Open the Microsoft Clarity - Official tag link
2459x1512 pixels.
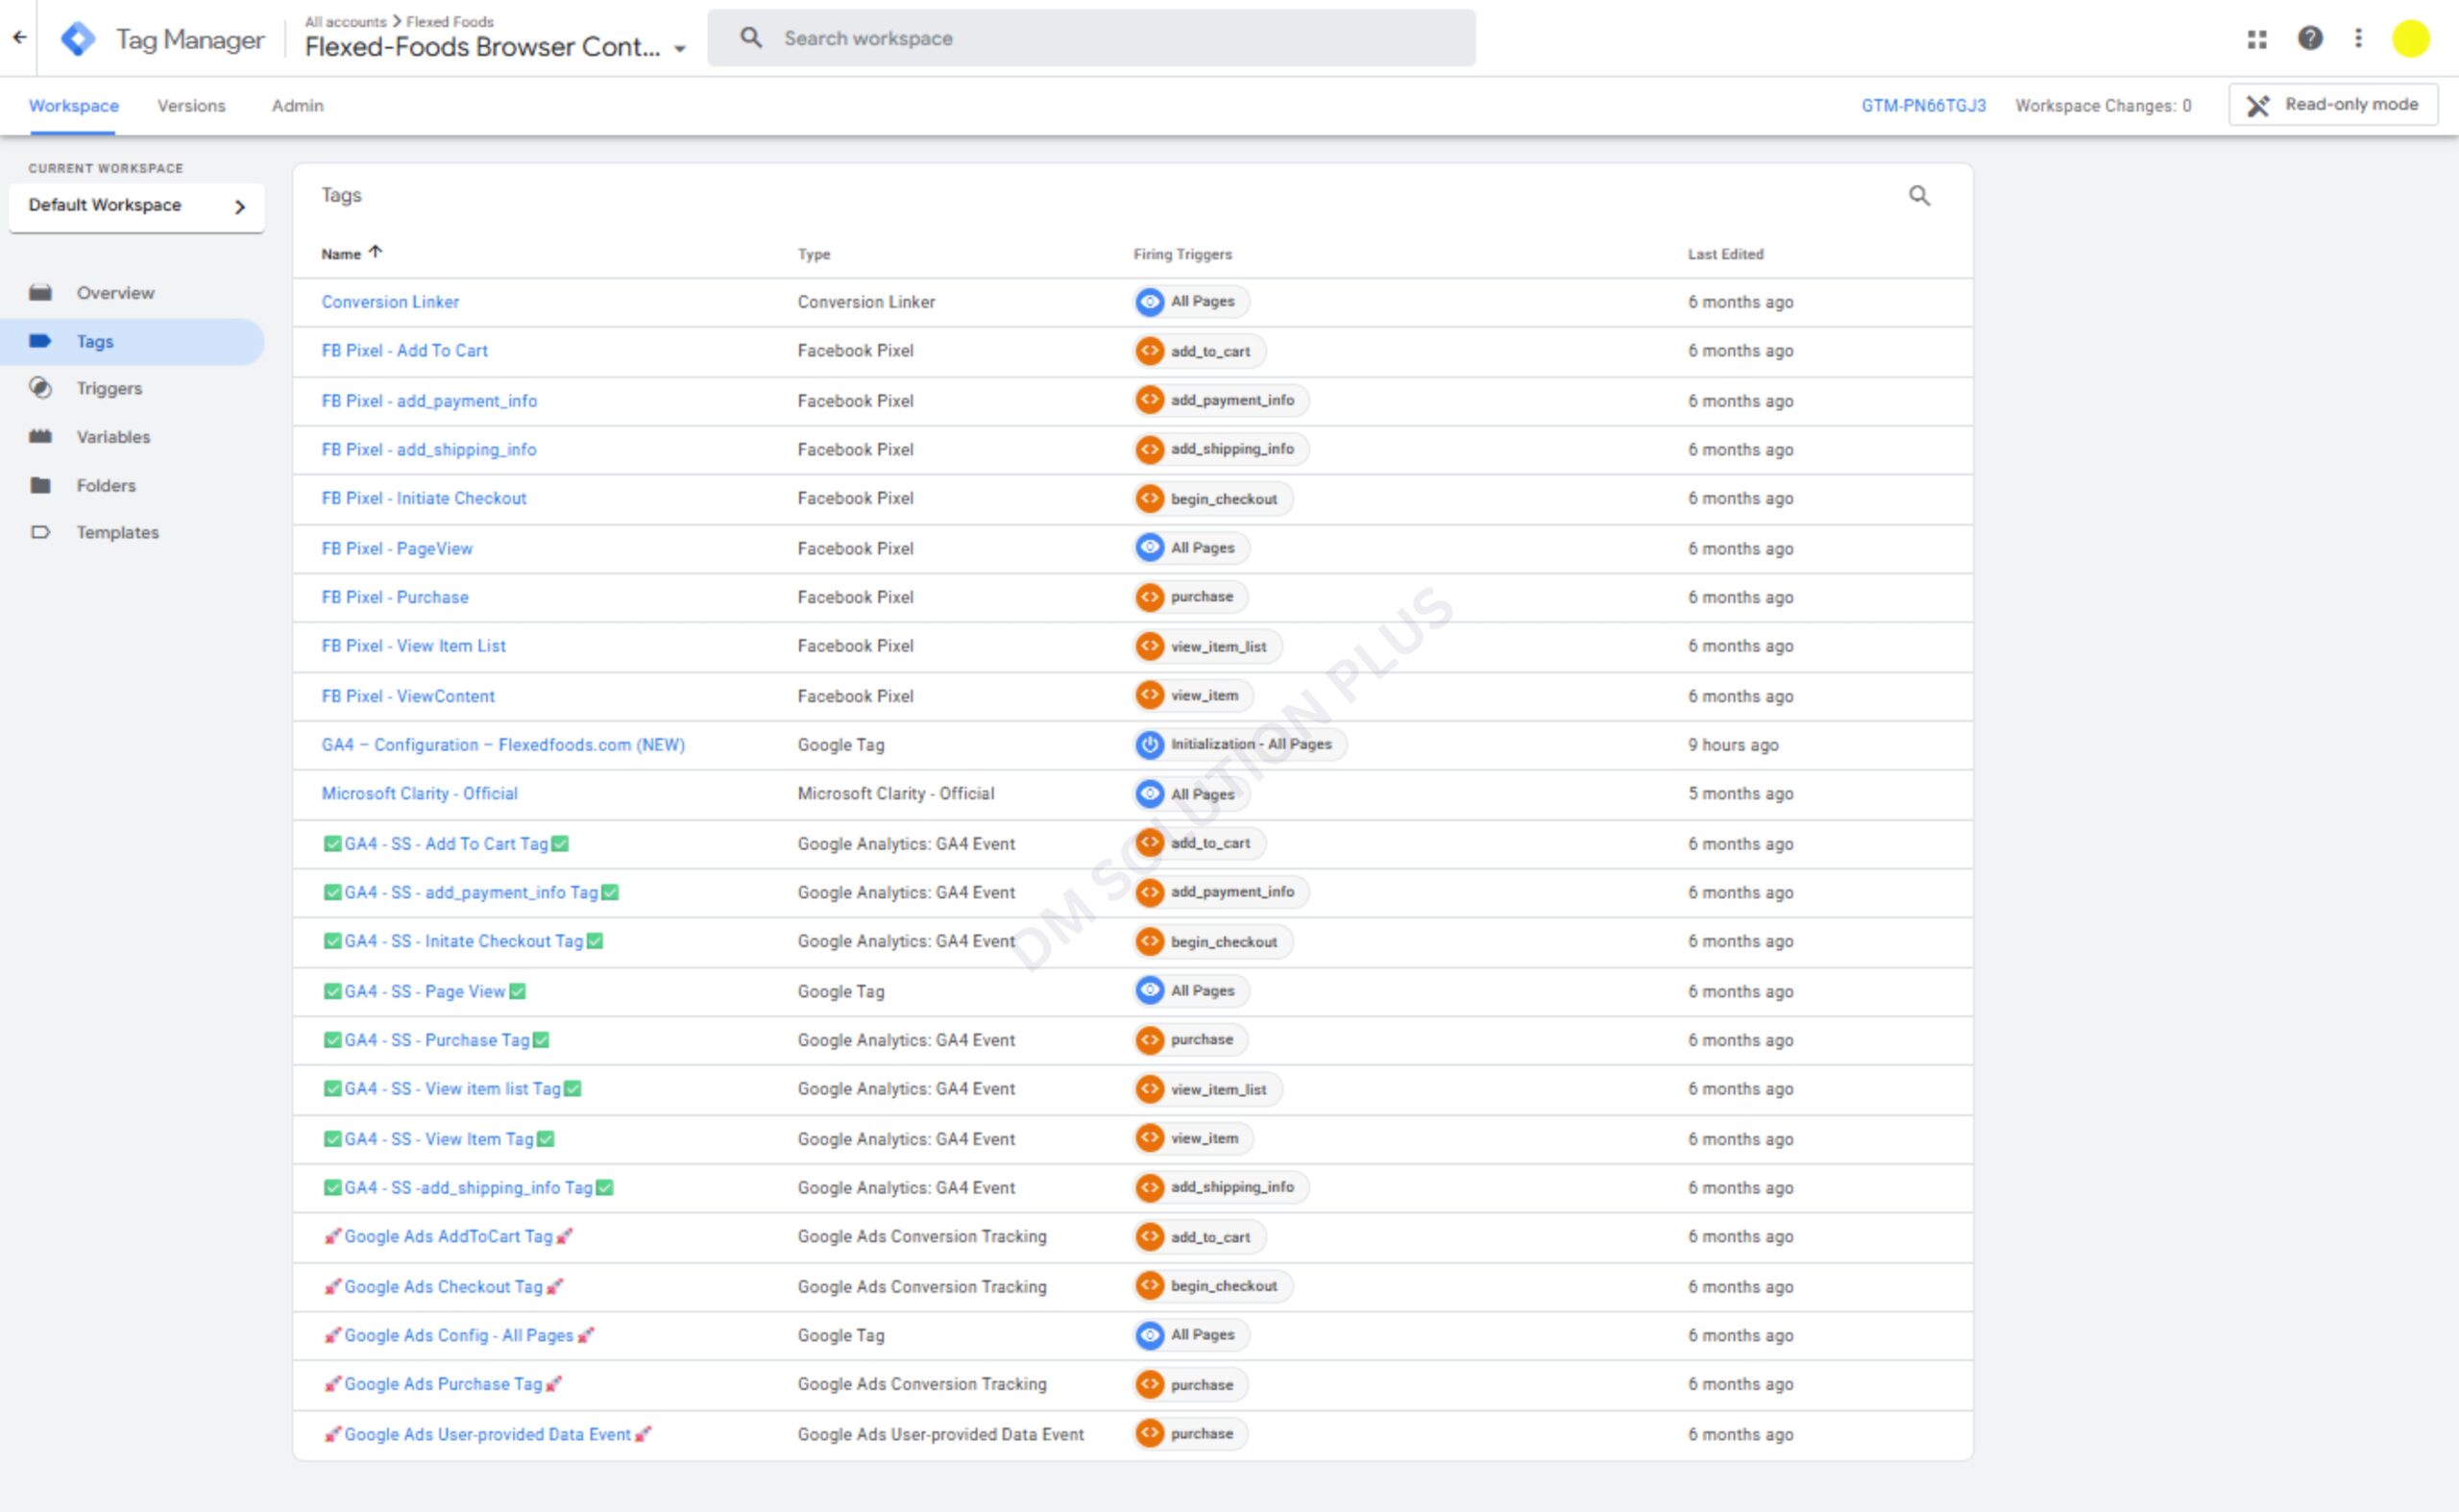coord(419,793)
